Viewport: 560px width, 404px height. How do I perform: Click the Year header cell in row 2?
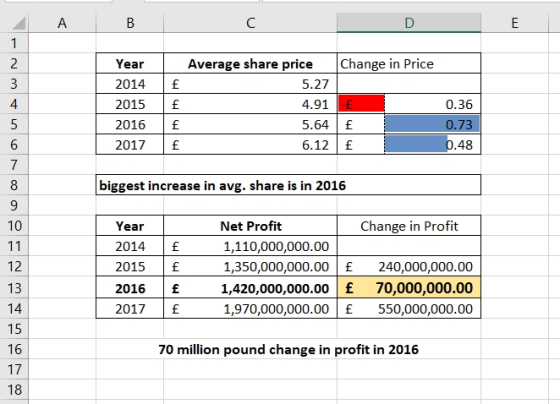pos(130,64)
